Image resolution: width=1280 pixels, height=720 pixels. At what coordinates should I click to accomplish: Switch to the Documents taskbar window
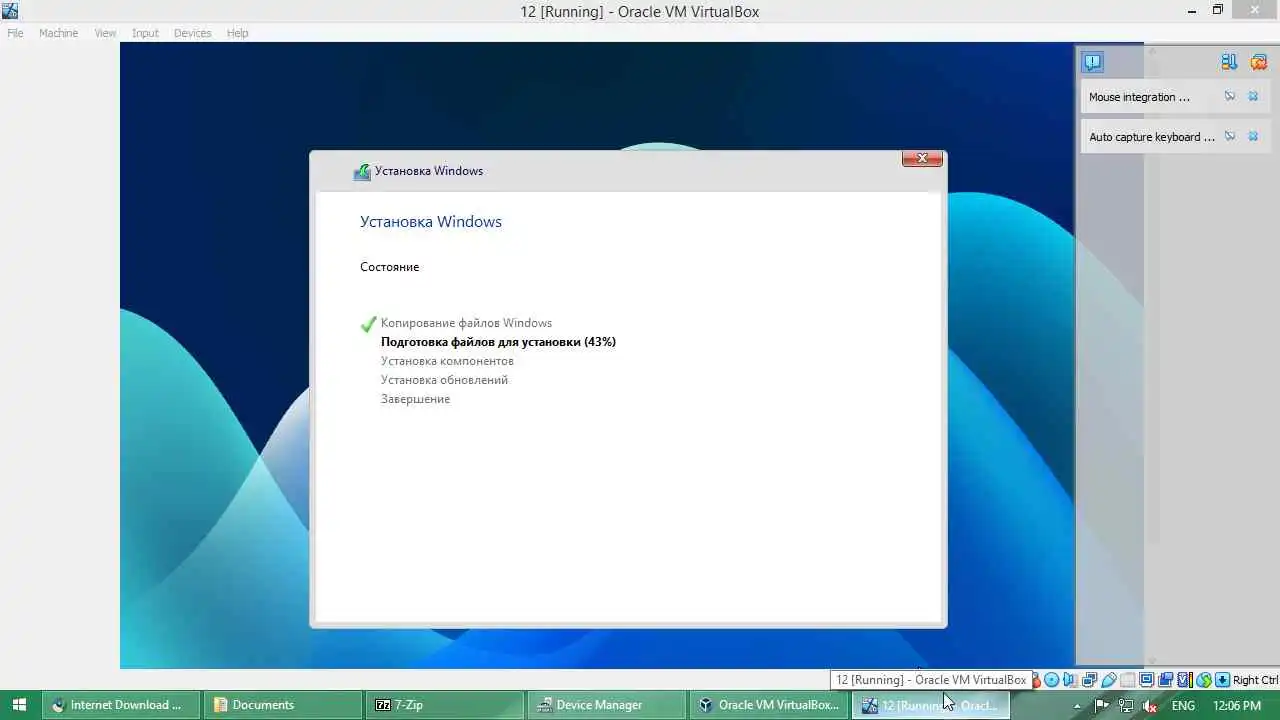[283, 705]
